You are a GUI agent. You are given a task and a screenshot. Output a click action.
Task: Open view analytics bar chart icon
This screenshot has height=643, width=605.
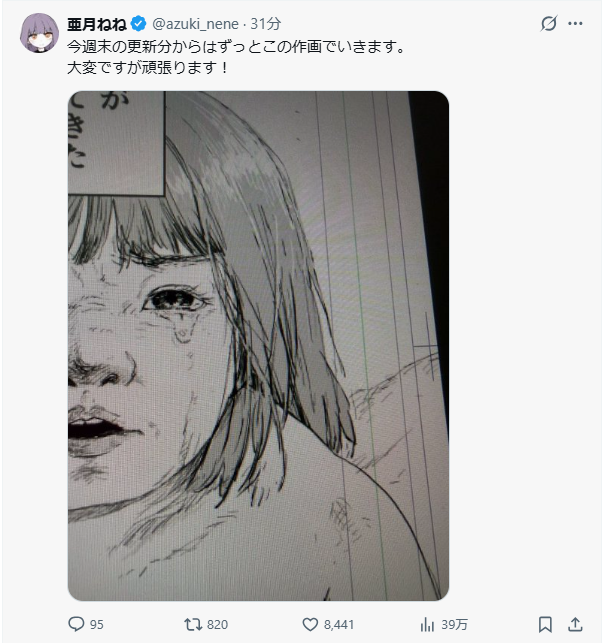click(427, 624)
